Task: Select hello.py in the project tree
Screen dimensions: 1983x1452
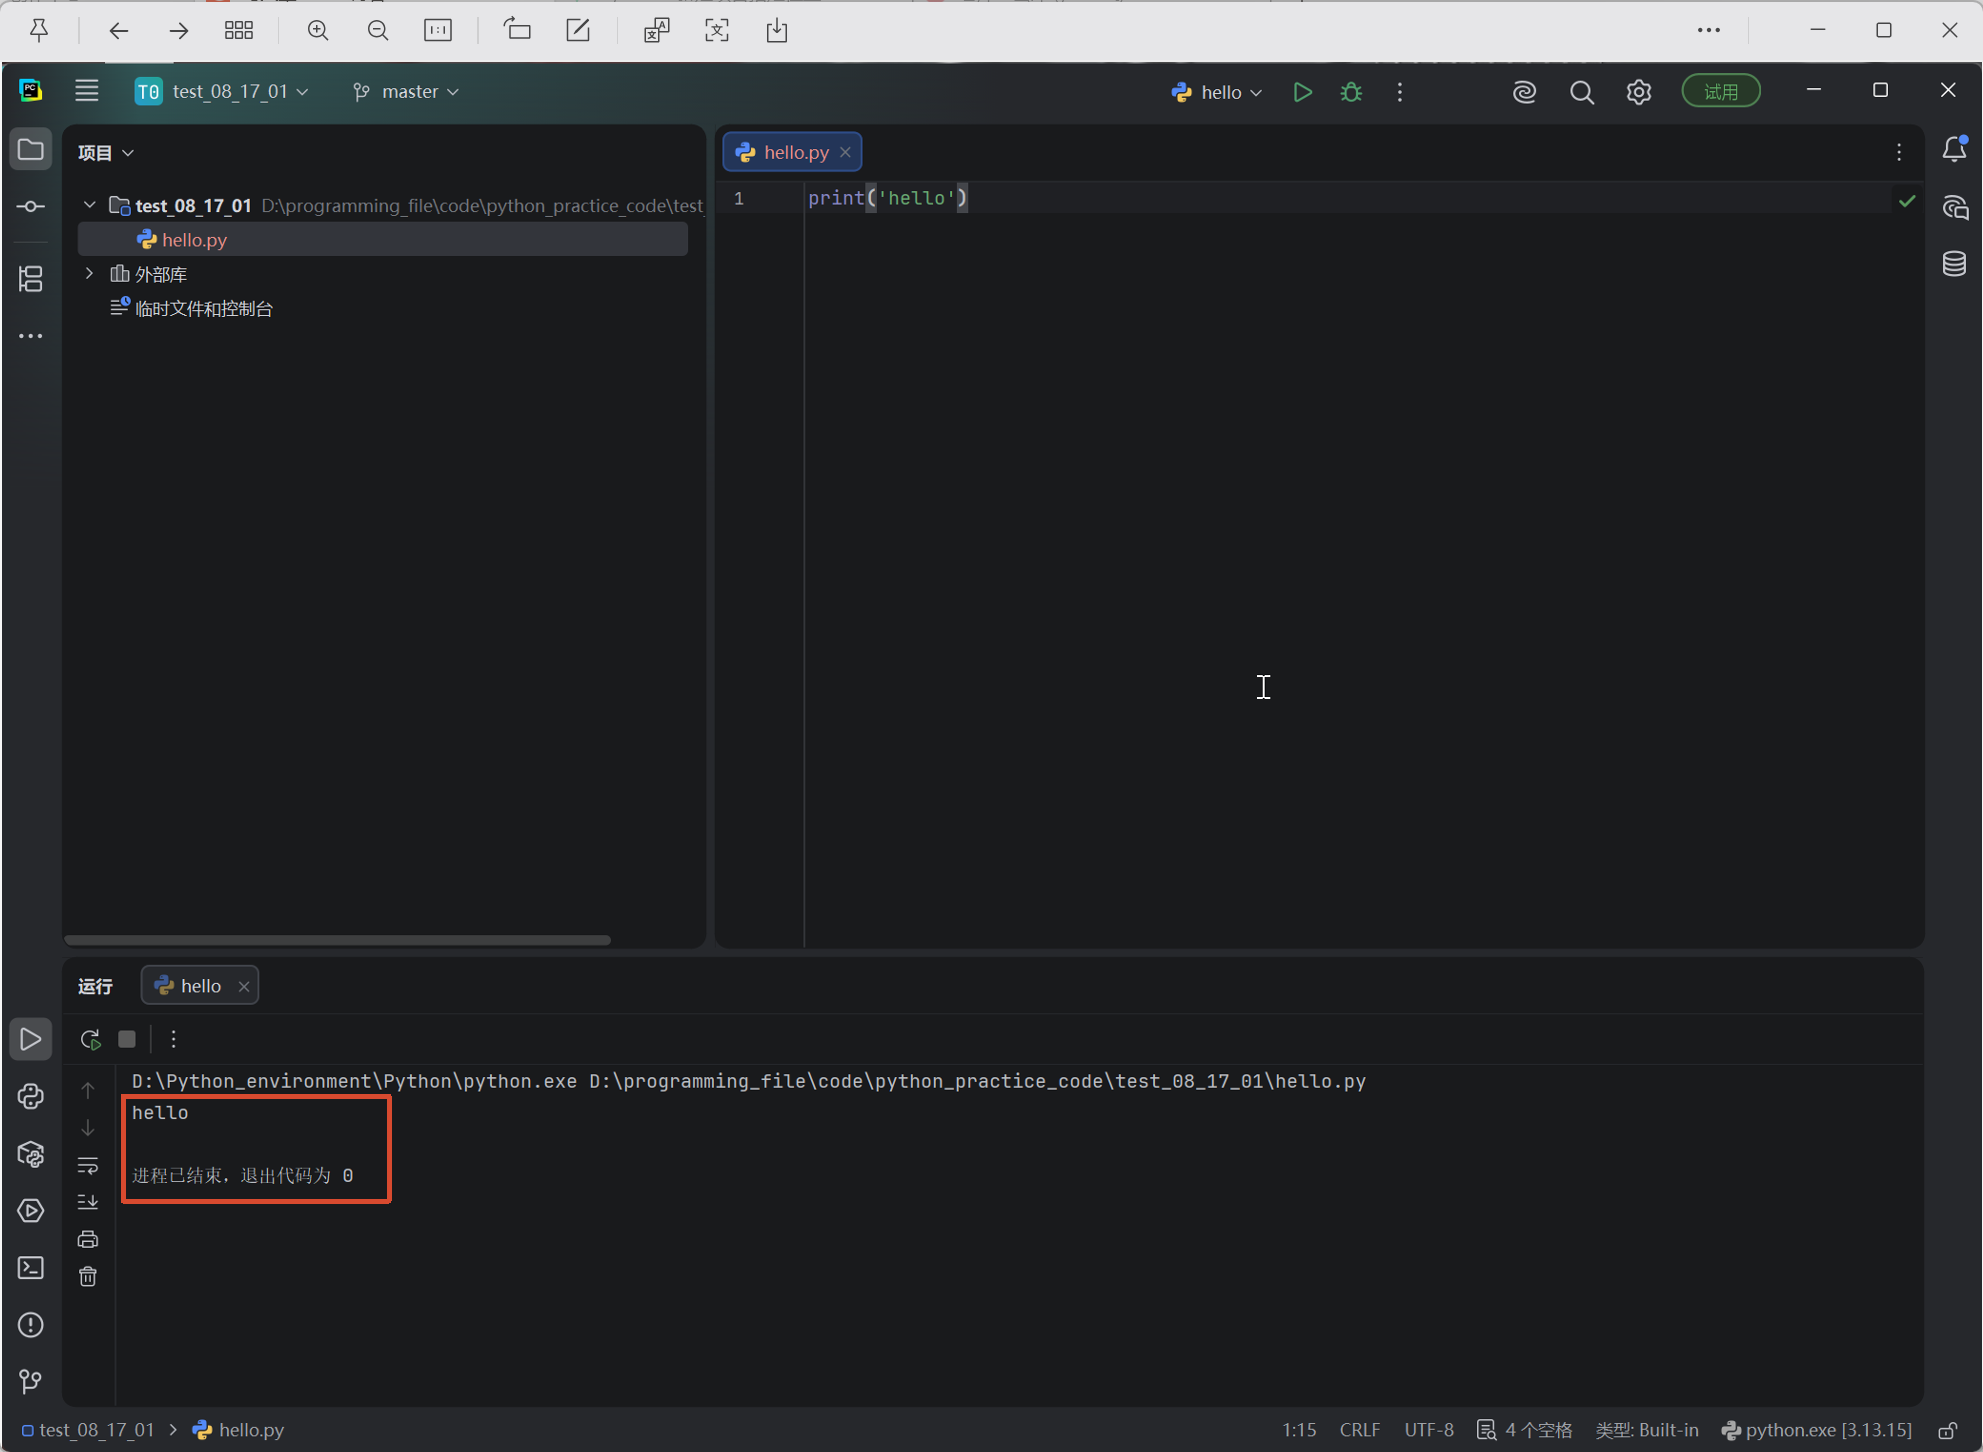Action: coord(383,240)
